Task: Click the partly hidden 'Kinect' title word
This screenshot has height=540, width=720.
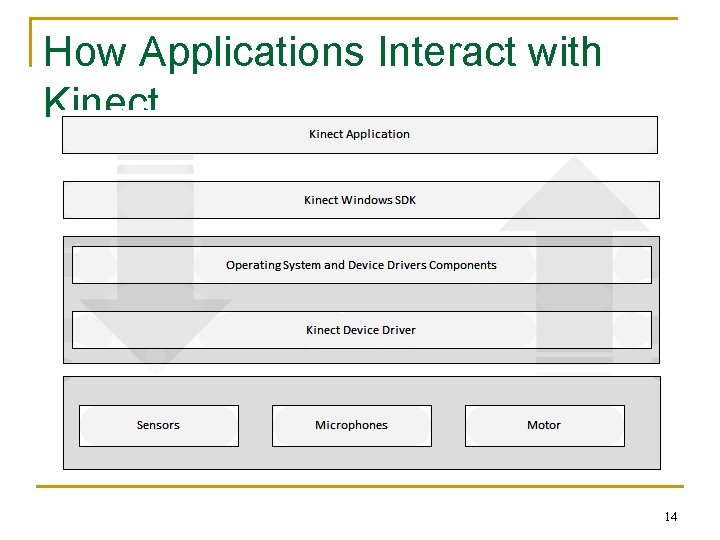Action: tap(101, 100)
